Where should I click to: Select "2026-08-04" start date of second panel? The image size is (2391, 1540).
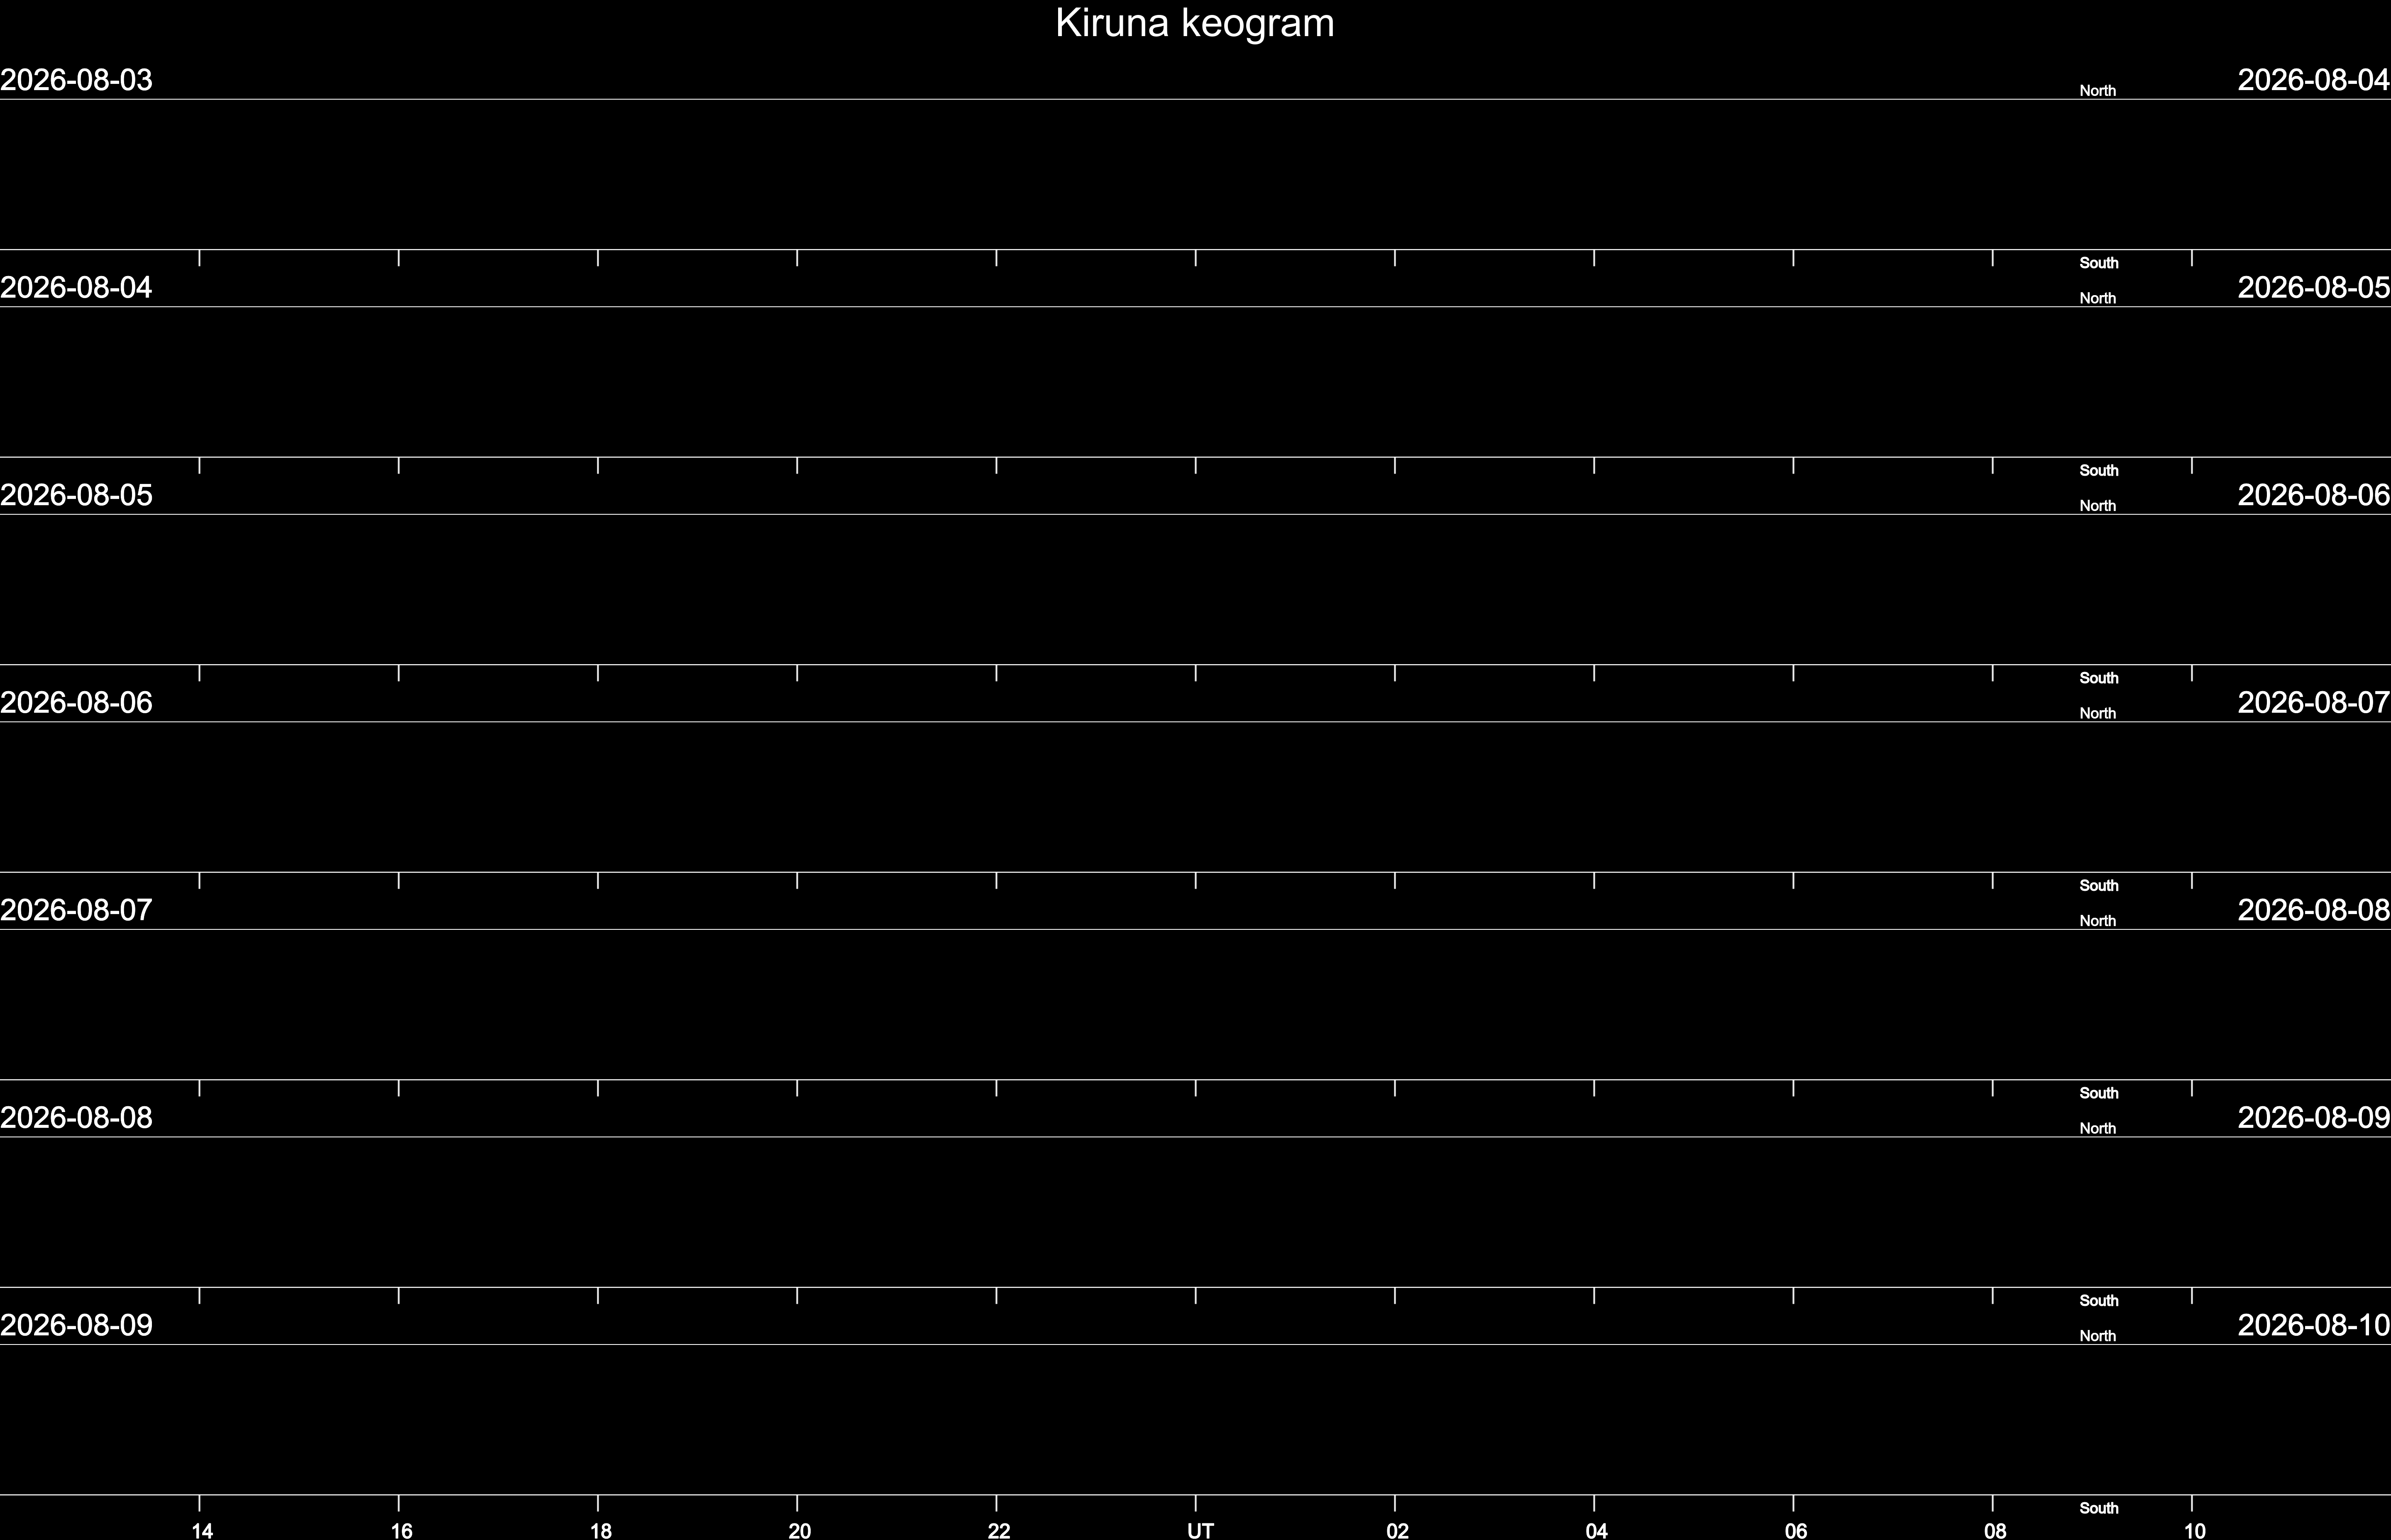(x=76, y=288)
